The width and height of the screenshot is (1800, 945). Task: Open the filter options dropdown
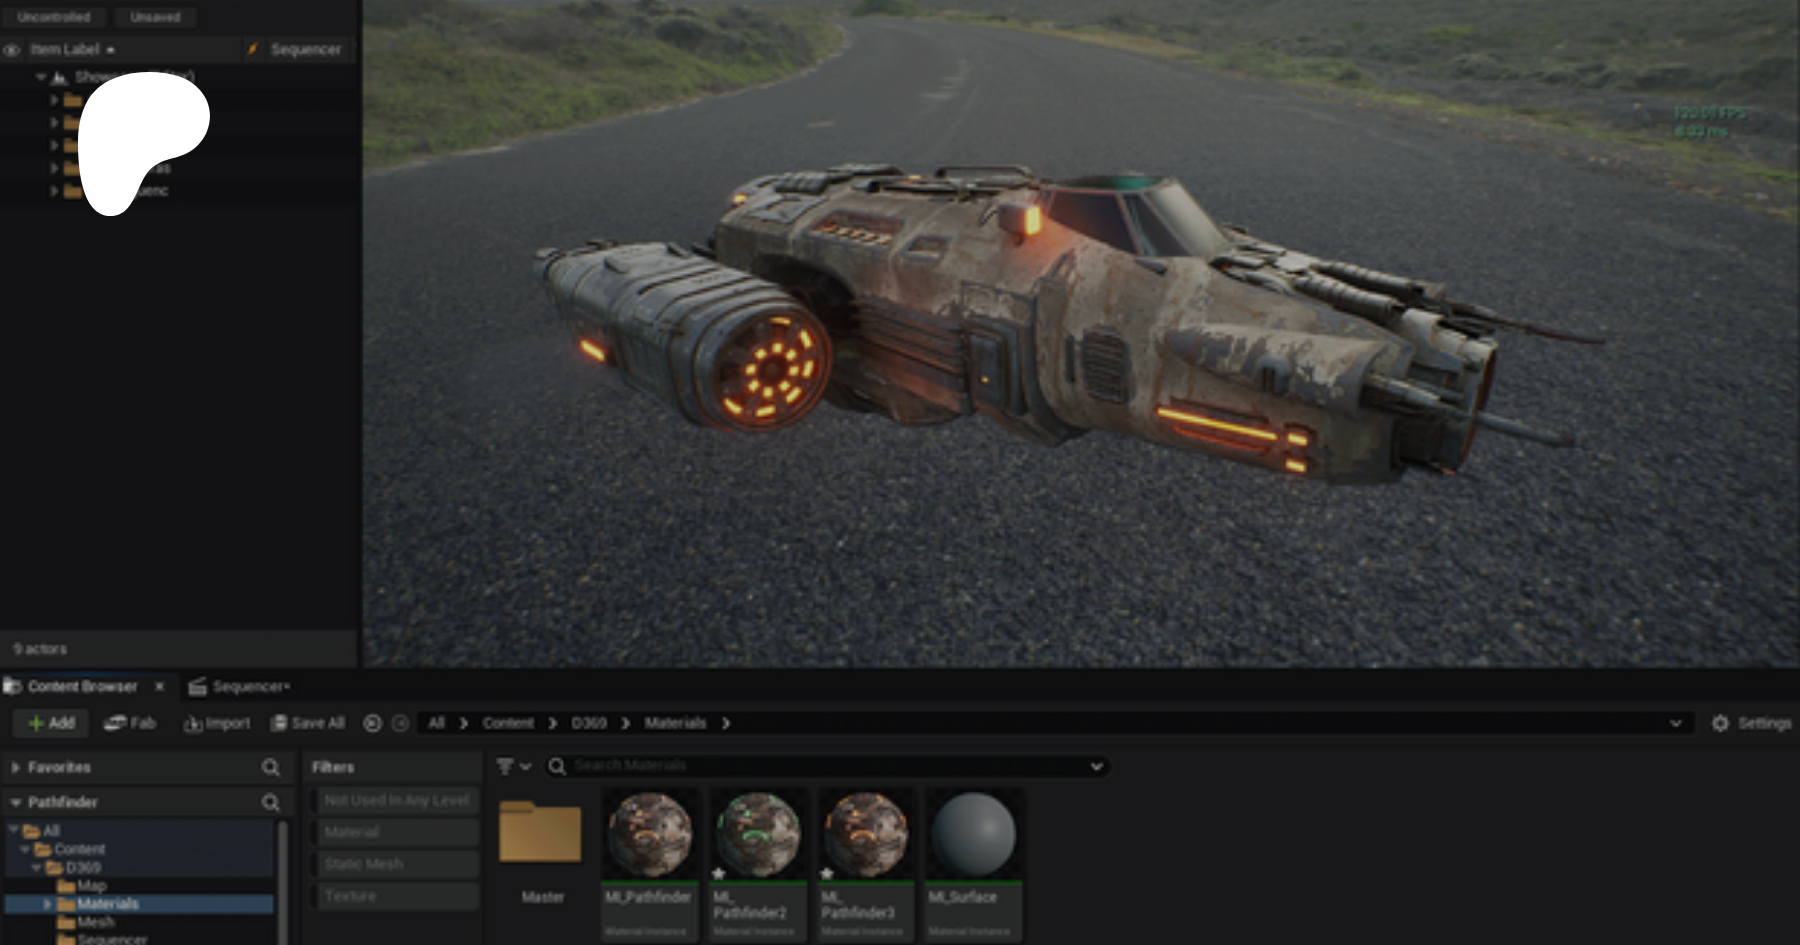tap(513, 766)
